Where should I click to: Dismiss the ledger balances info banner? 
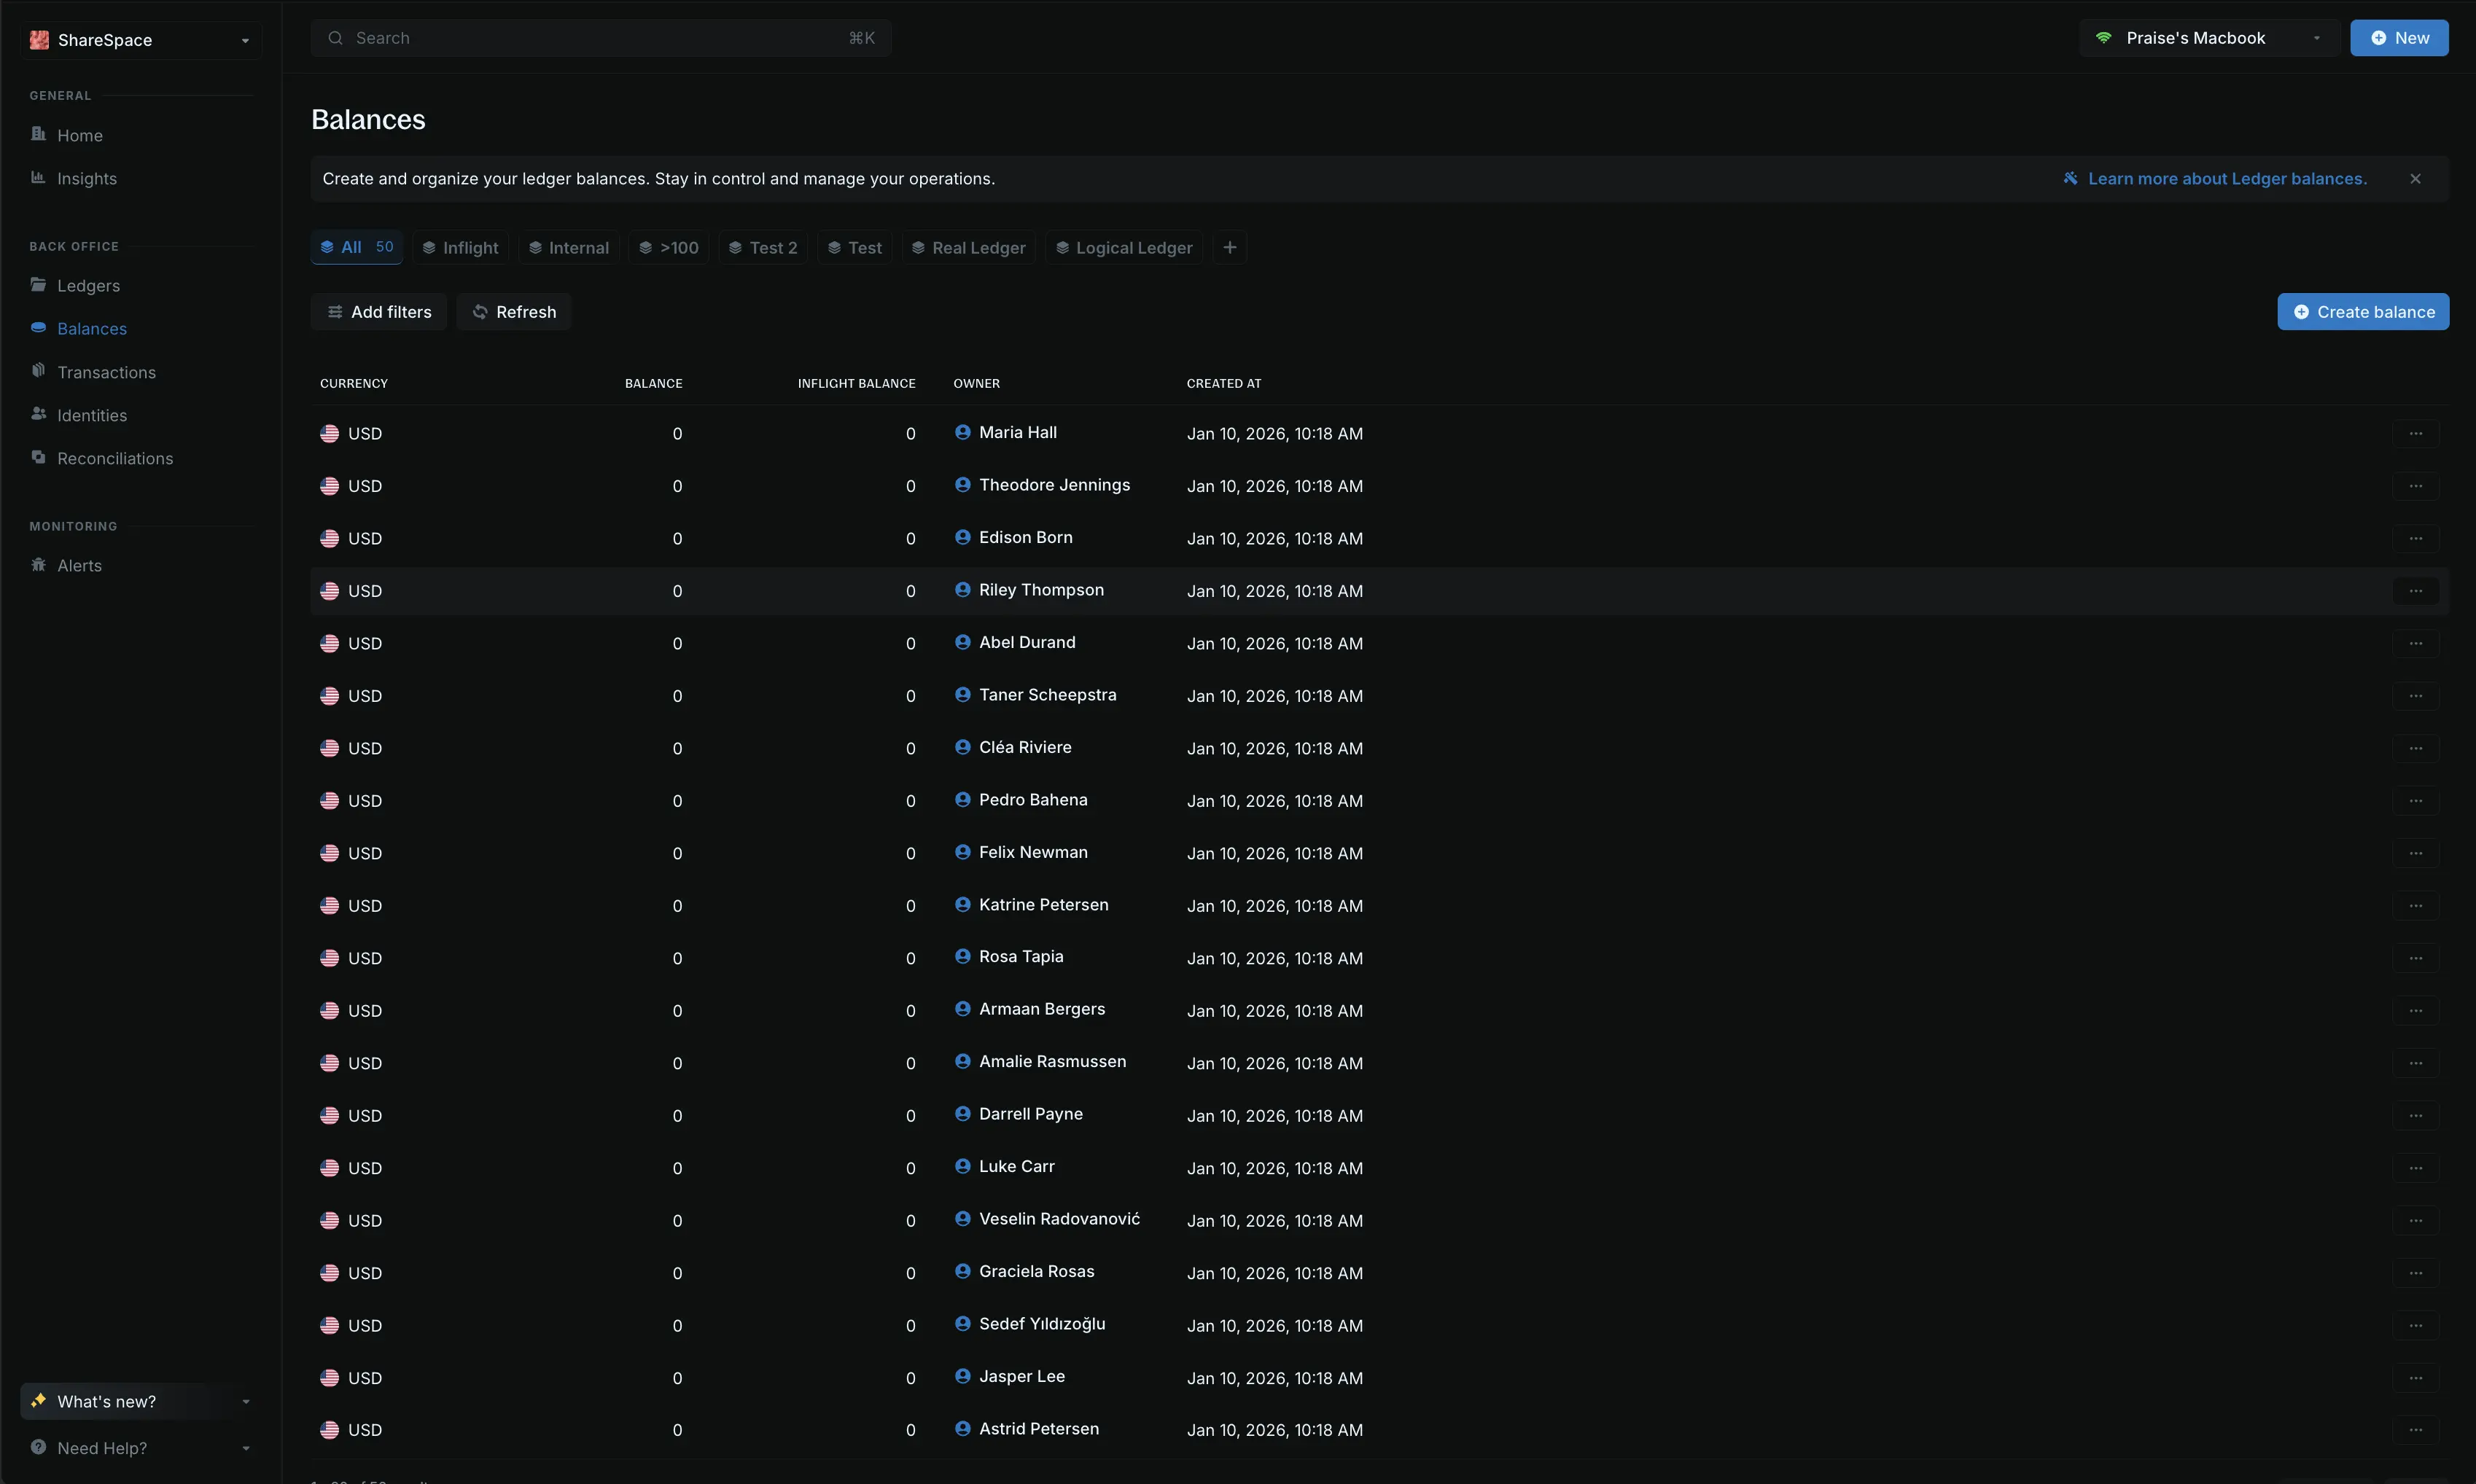(x=2414, y=179)
